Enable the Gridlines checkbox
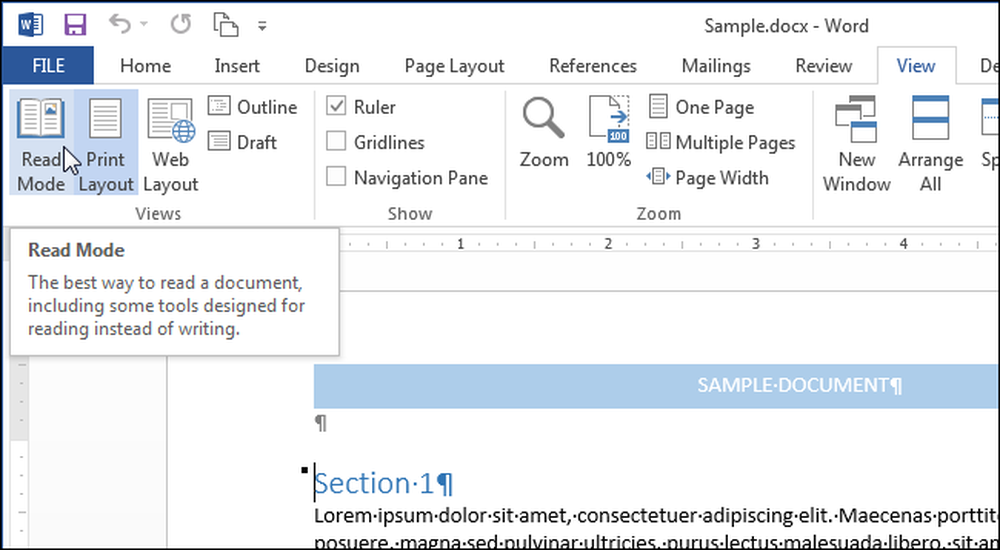Viewport: 1000px width, 550px height. 336,141
